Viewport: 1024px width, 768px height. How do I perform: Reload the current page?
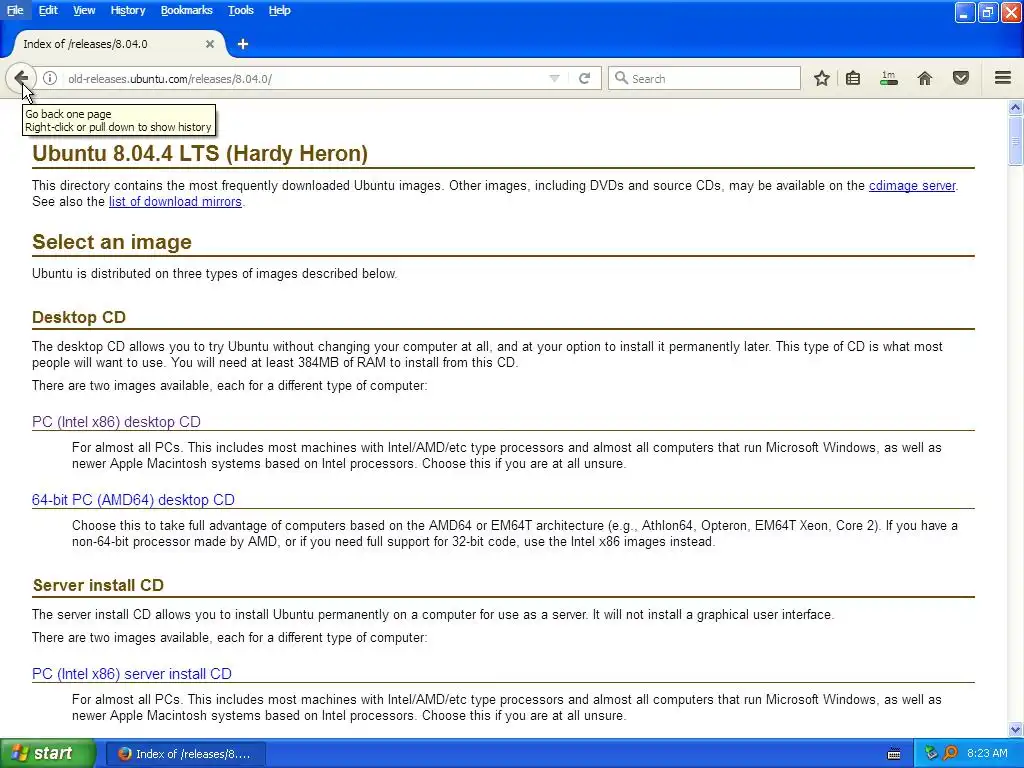(584, 78)
